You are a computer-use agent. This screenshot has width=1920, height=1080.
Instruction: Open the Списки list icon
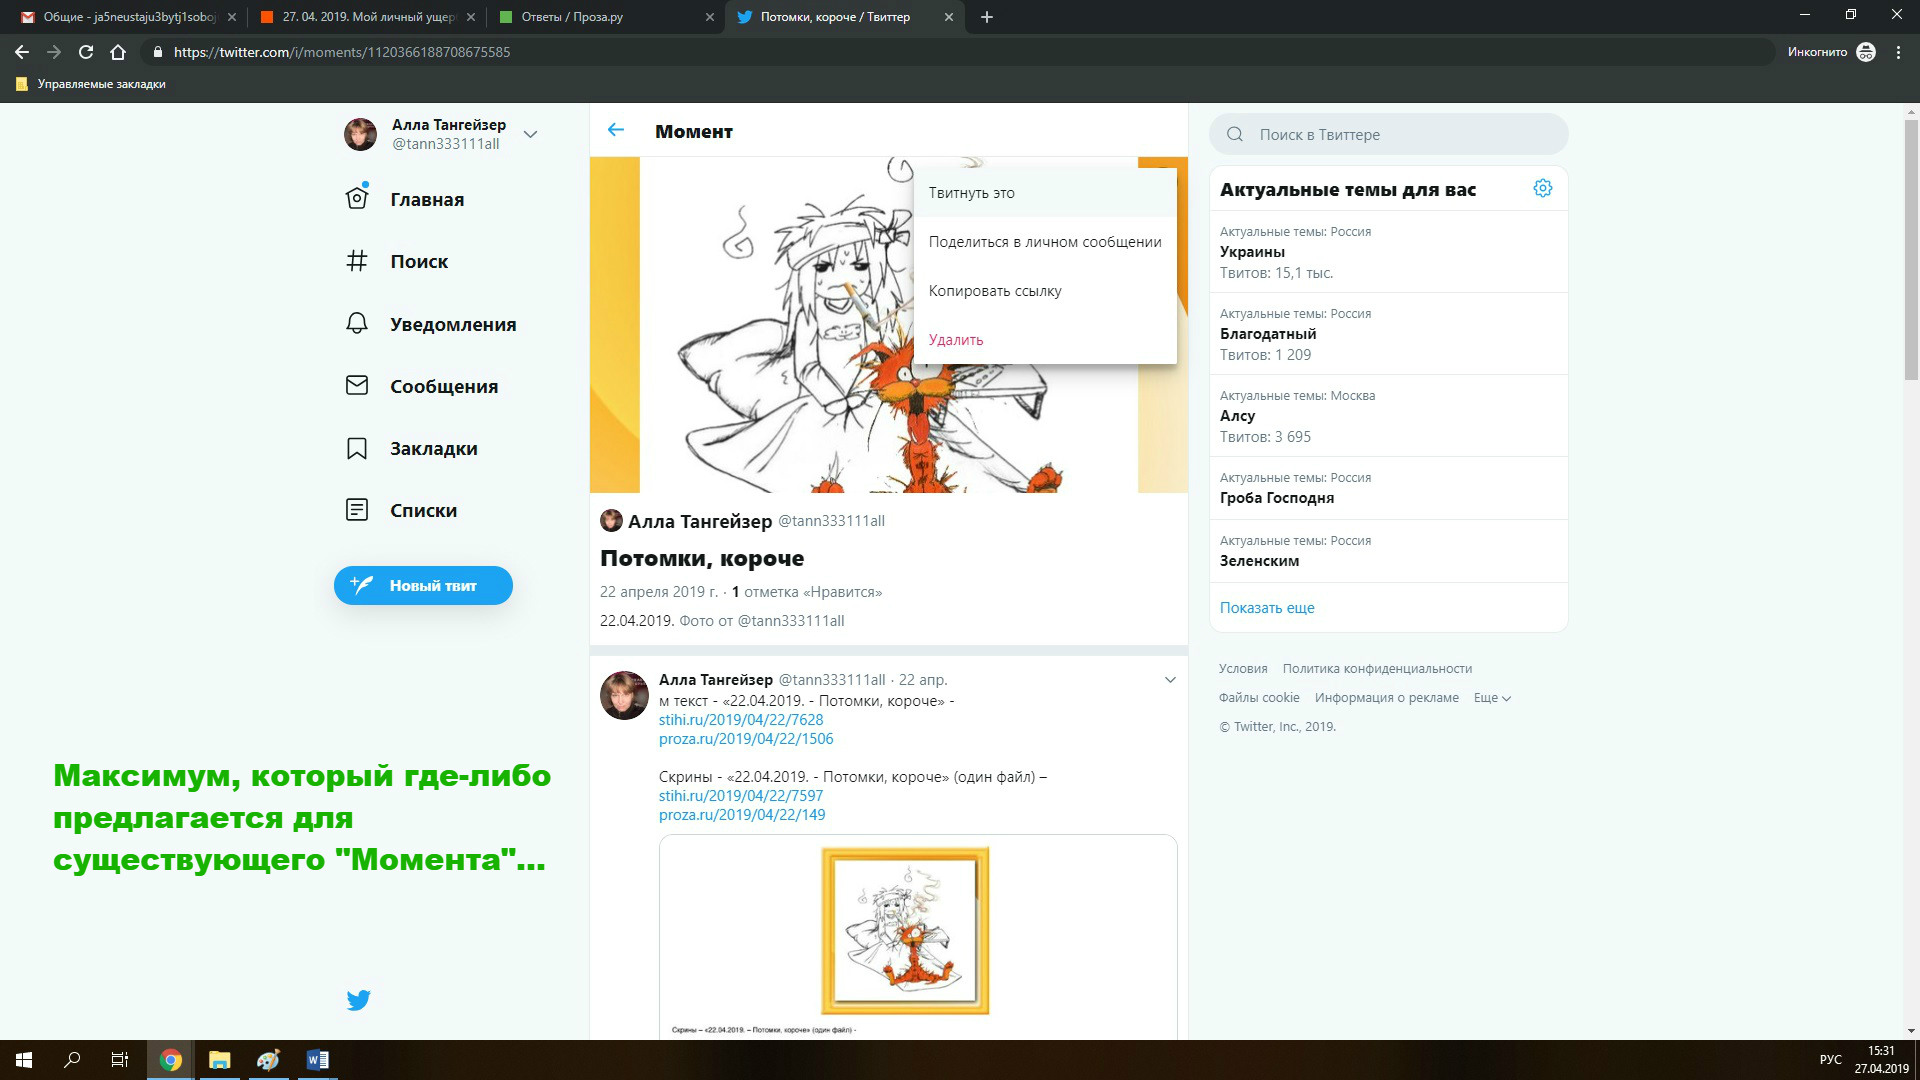click(x=357, y=510)
